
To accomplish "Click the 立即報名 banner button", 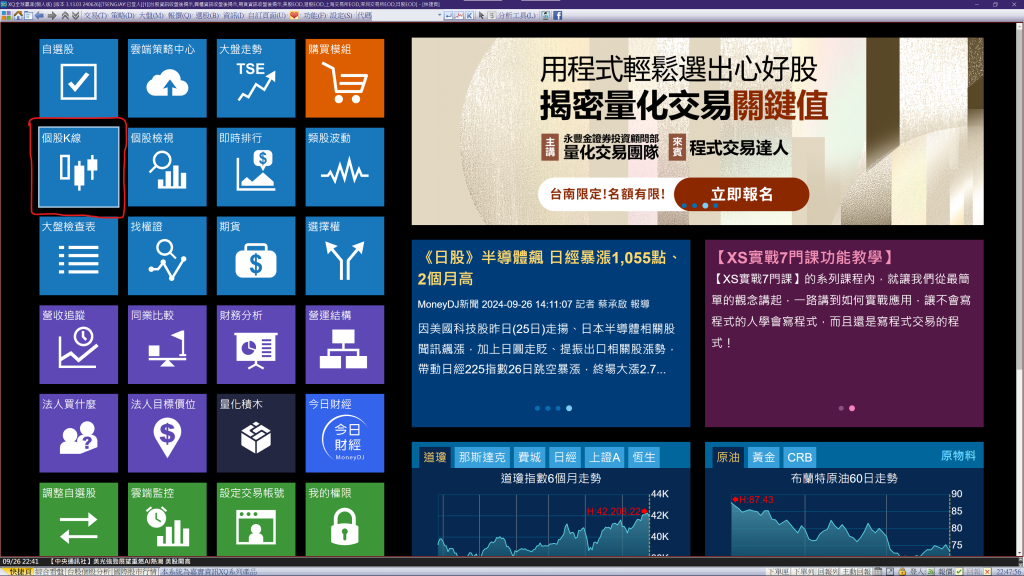I will (741, 194).
